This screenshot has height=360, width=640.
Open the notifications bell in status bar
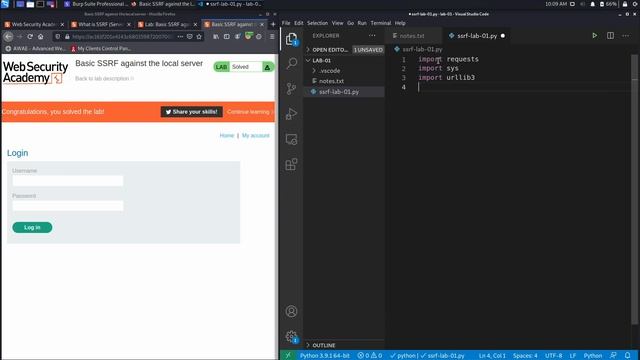(628, 356)
